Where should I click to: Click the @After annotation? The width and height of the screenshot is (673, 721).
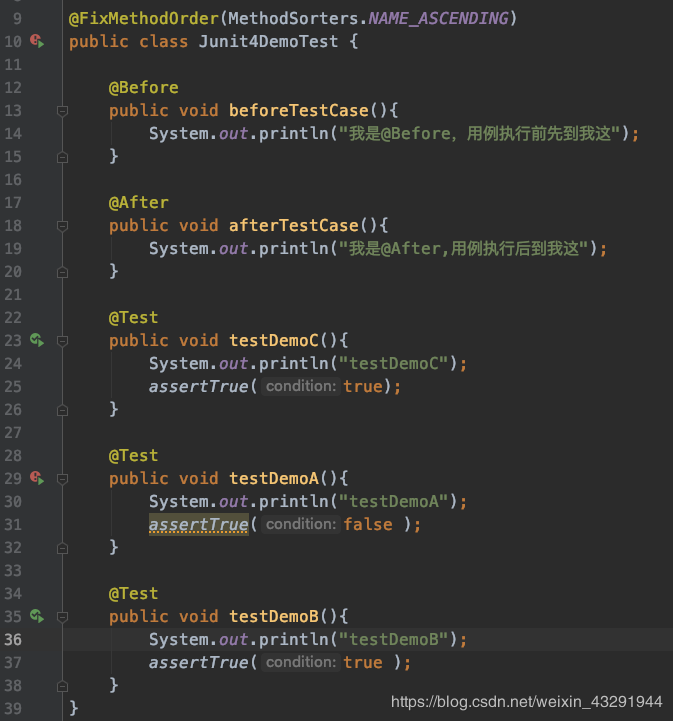(x=139, y=202)
